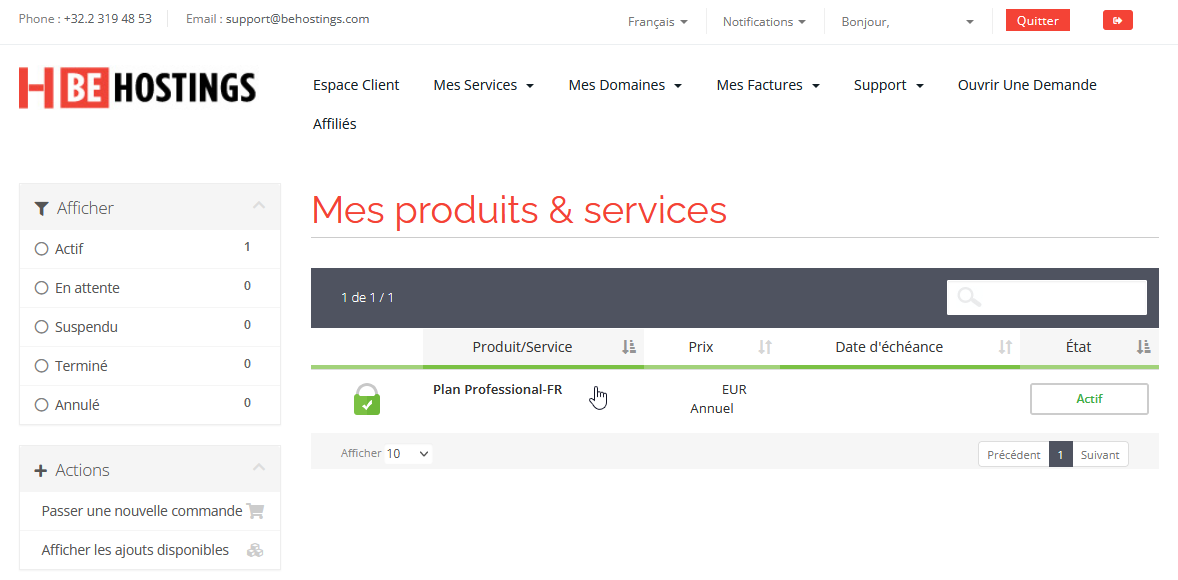Click the Mes produits & services heading
The height and width of the screenshot is (580, 1178).
click(519, 210)
